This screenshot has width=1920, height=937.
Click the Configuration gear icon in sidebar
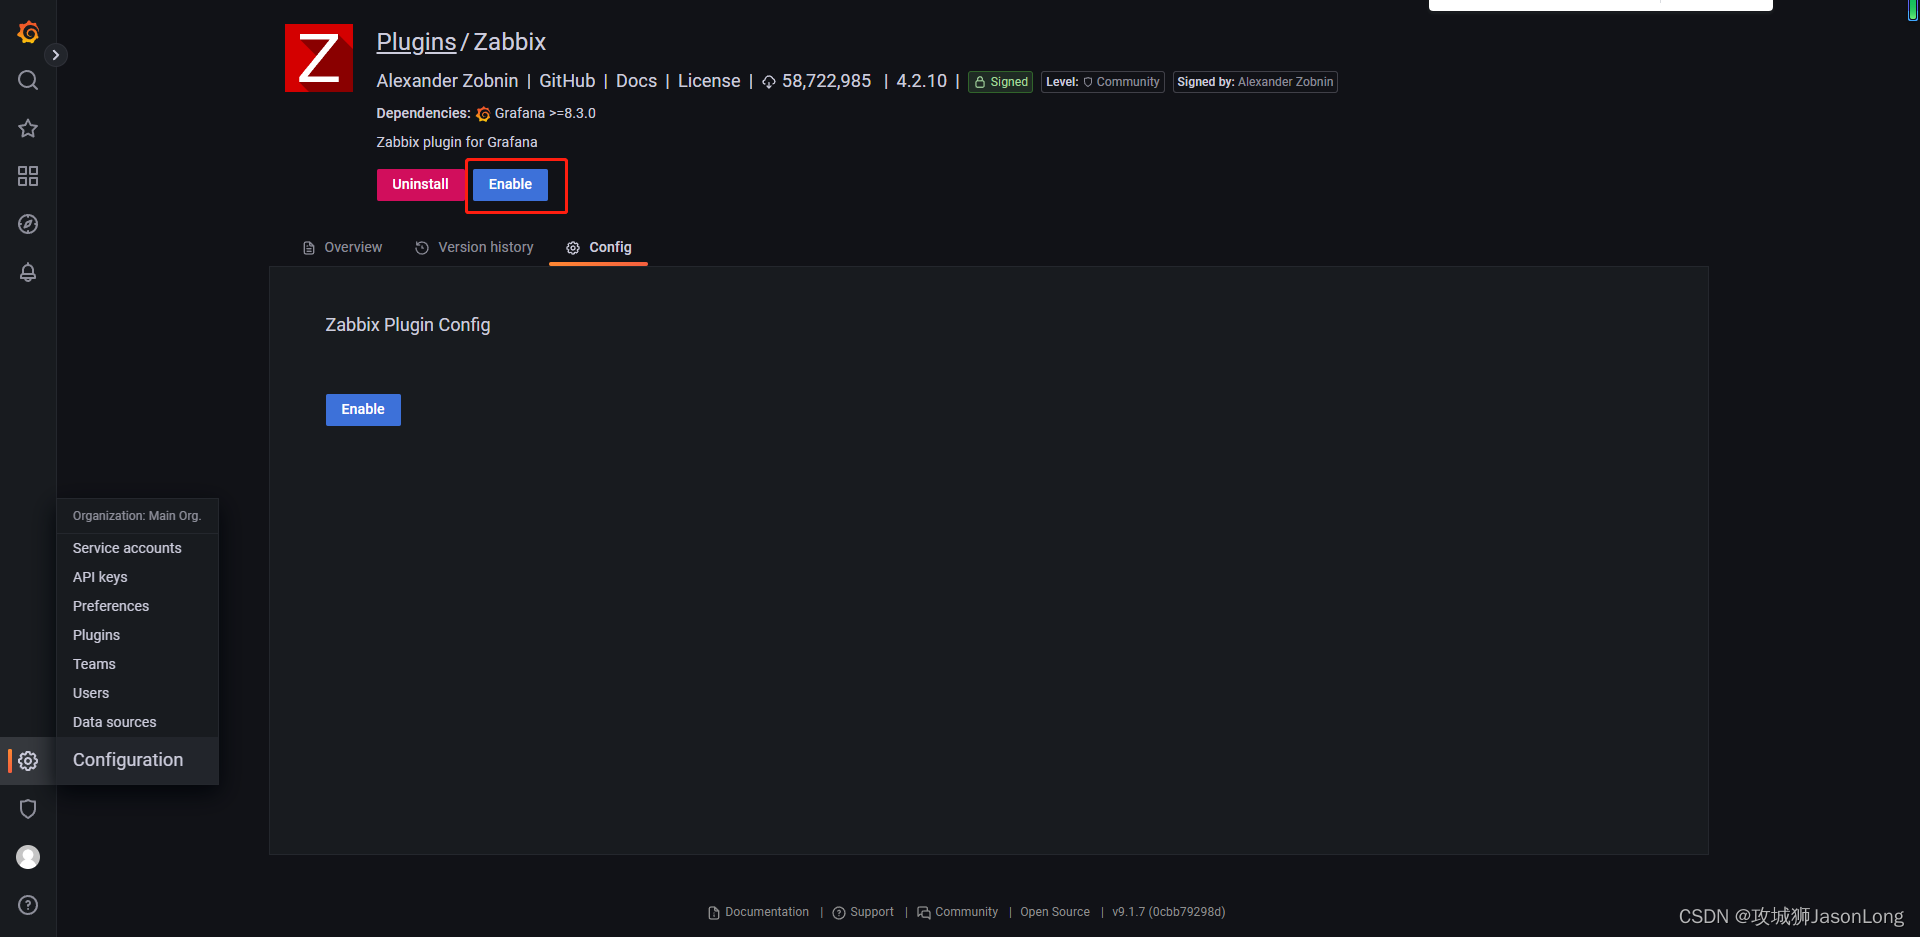pyautogui.click(x=28, y=761)
